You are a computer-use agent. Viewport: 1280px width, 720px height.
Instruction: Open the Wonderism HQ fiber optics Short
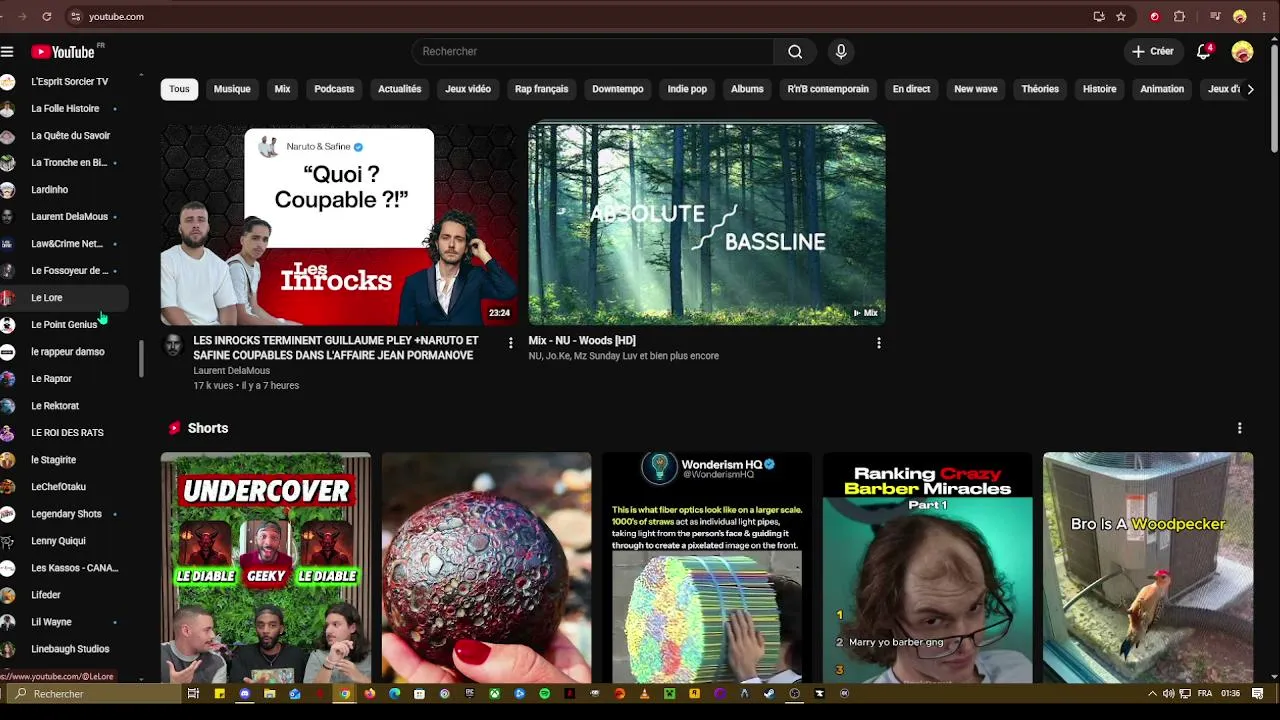[x=707, y=568]
